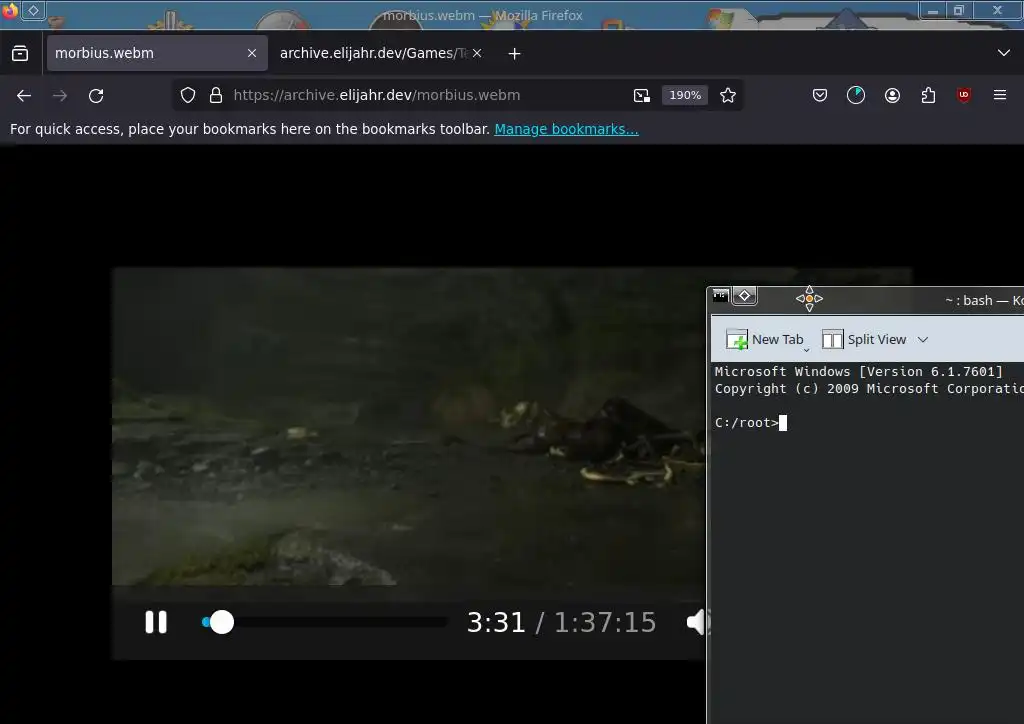
Task: Open the uBlock Origin popup
Action: click(964, 95)
